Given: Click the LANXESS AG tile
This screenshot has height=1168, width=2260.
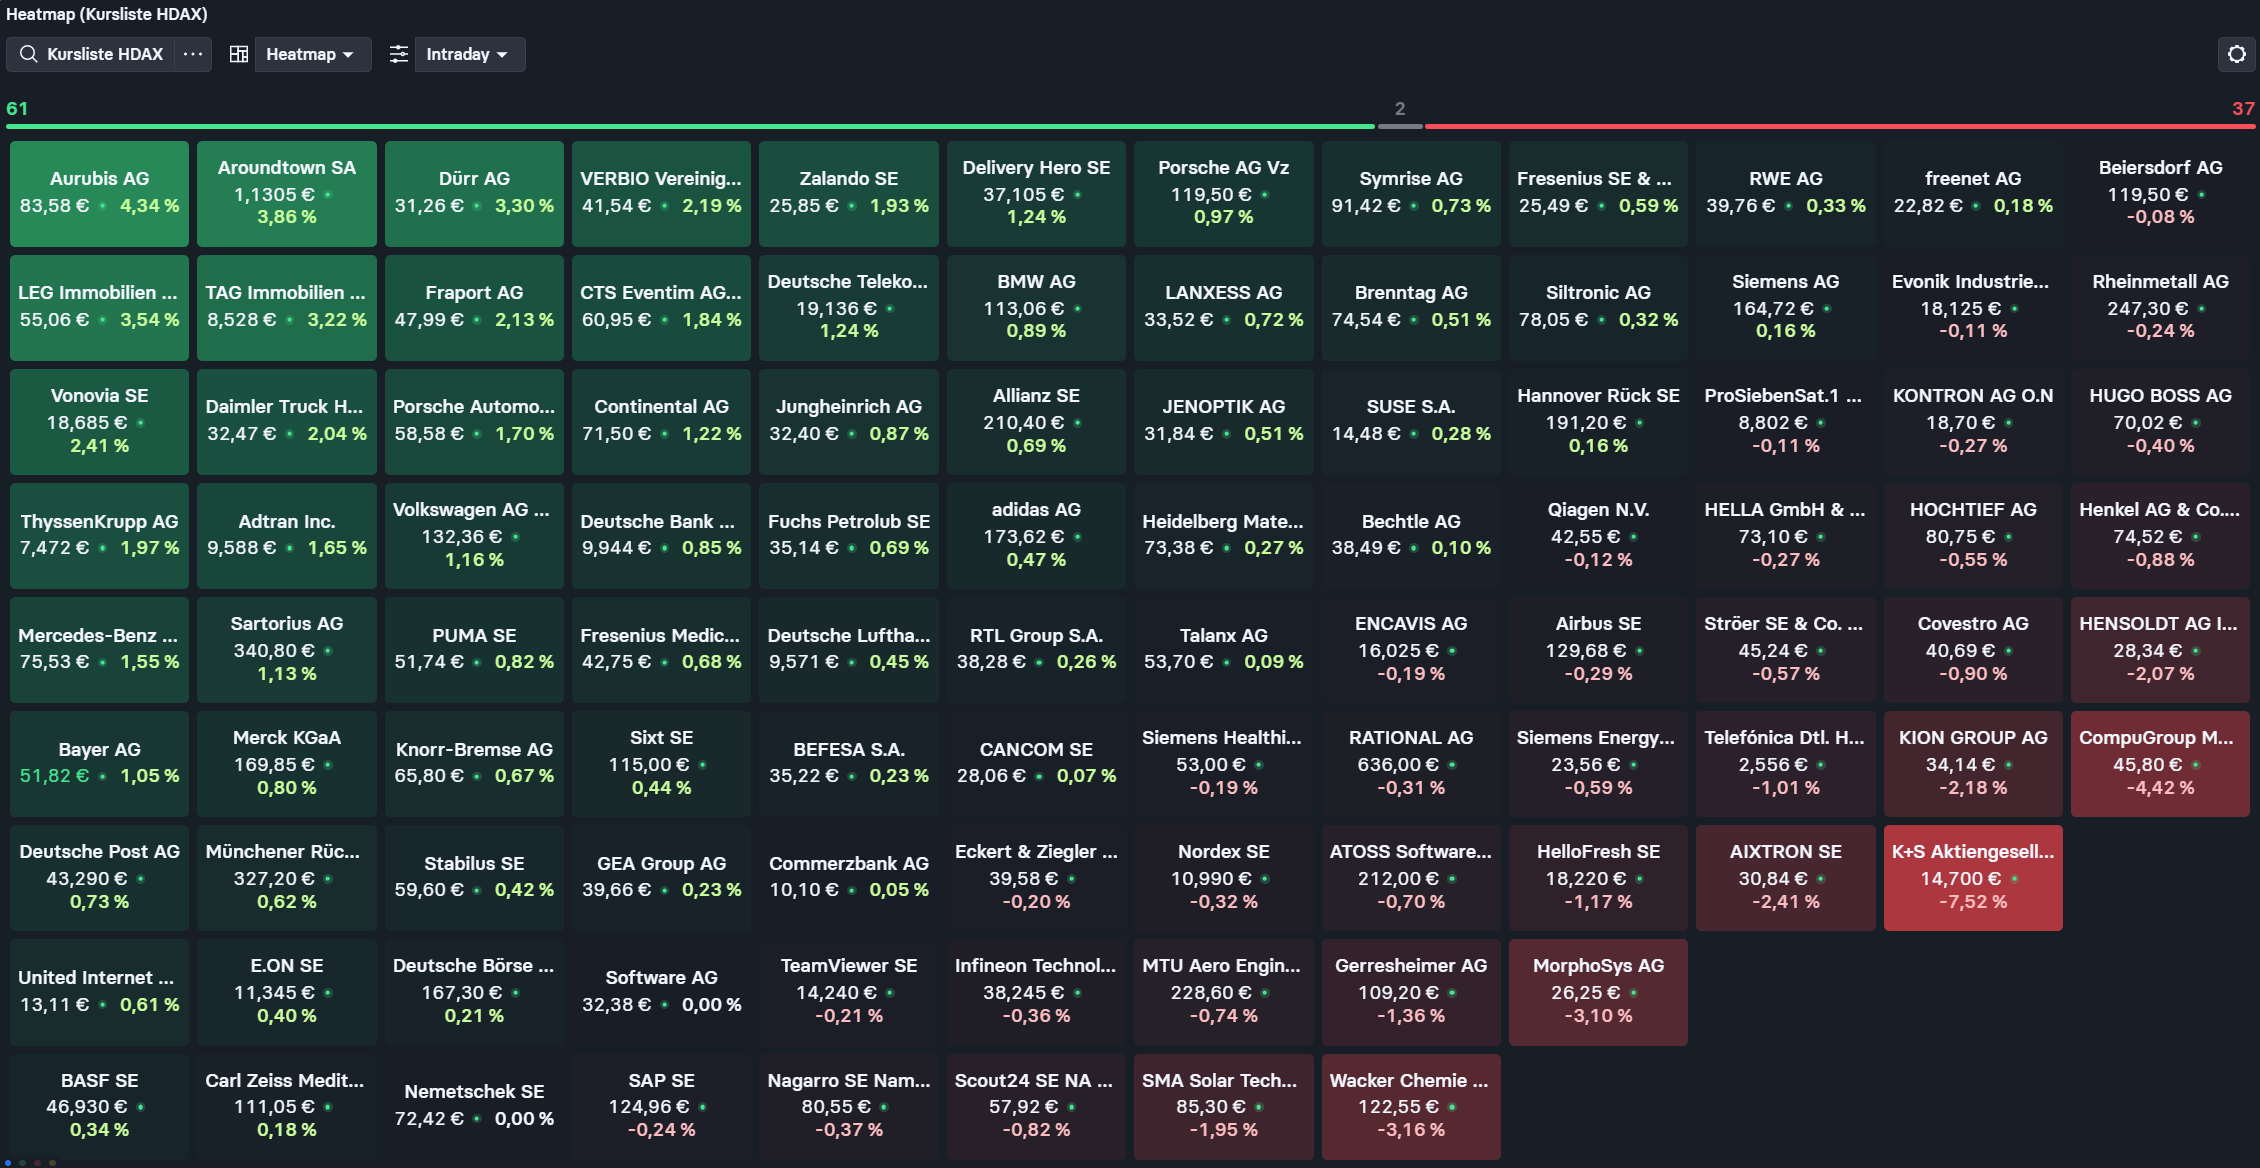Looking at the screenshot, I should point(1223,308).
